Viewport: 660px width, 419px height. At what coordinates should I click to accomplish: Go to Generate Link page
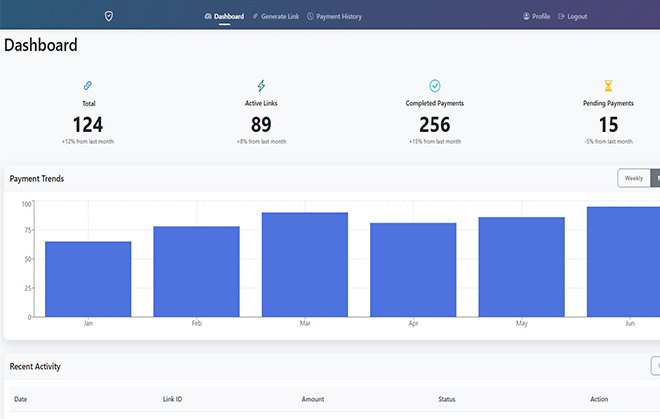click(276, 16)
